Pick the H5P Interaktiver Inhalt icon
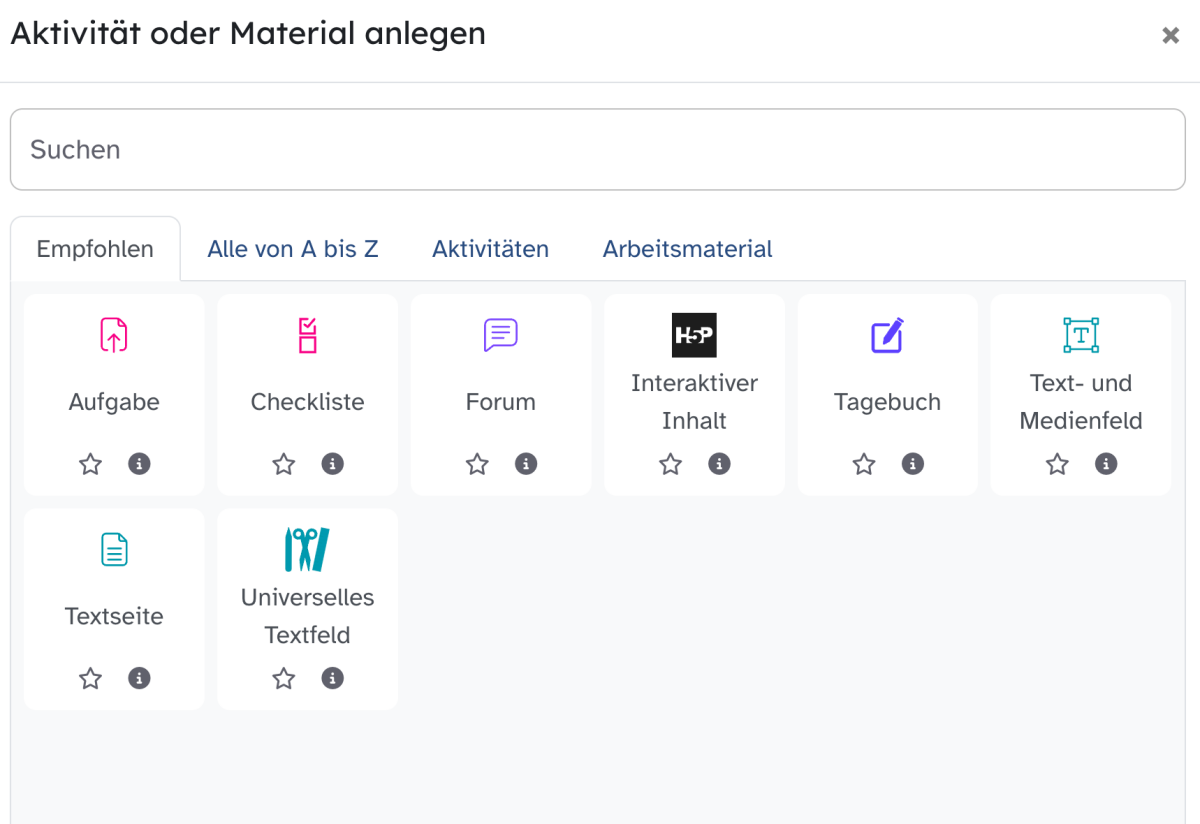The image size is (1200, 824). [x=694, y=335]
